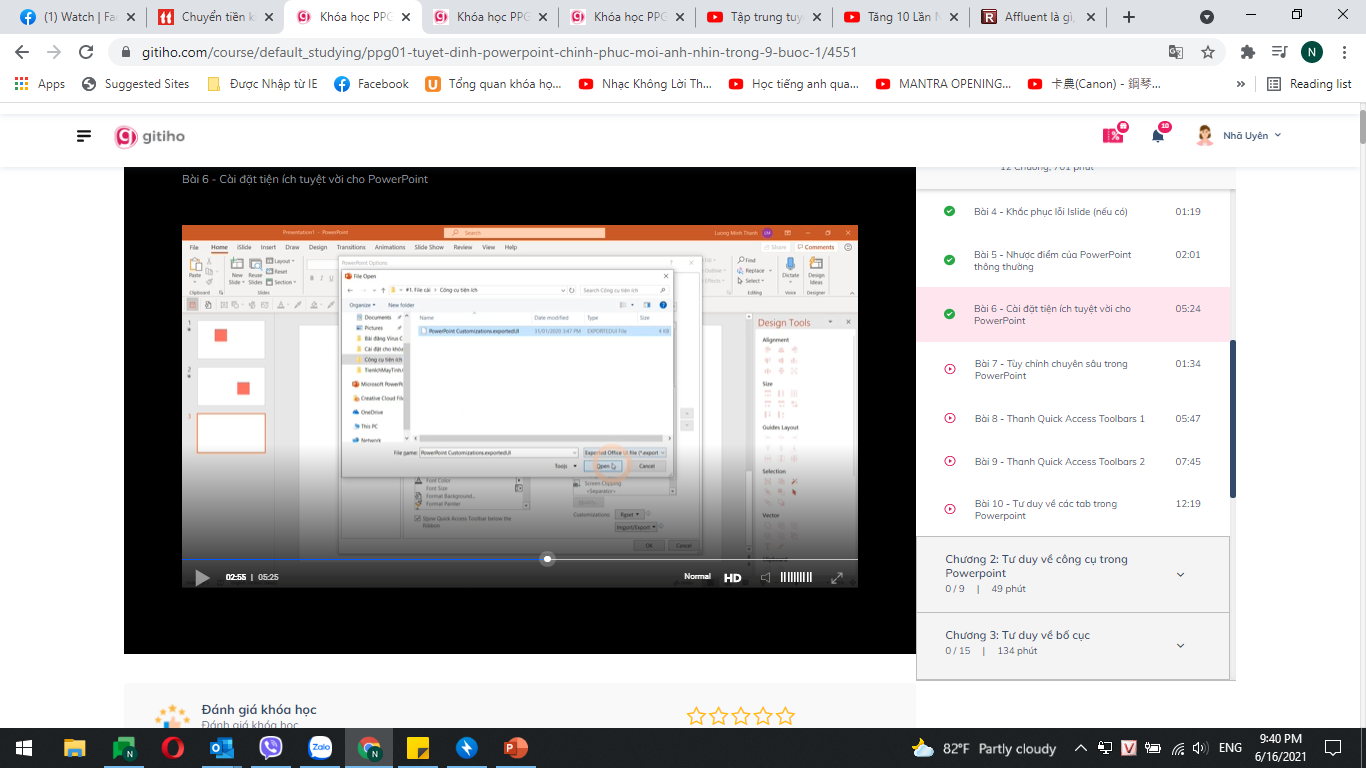Open the Được Nhập từ IE bookmark folder
Image resolution: width=1366 pixels, height=768 pixels.
click(x=262, y=84)
